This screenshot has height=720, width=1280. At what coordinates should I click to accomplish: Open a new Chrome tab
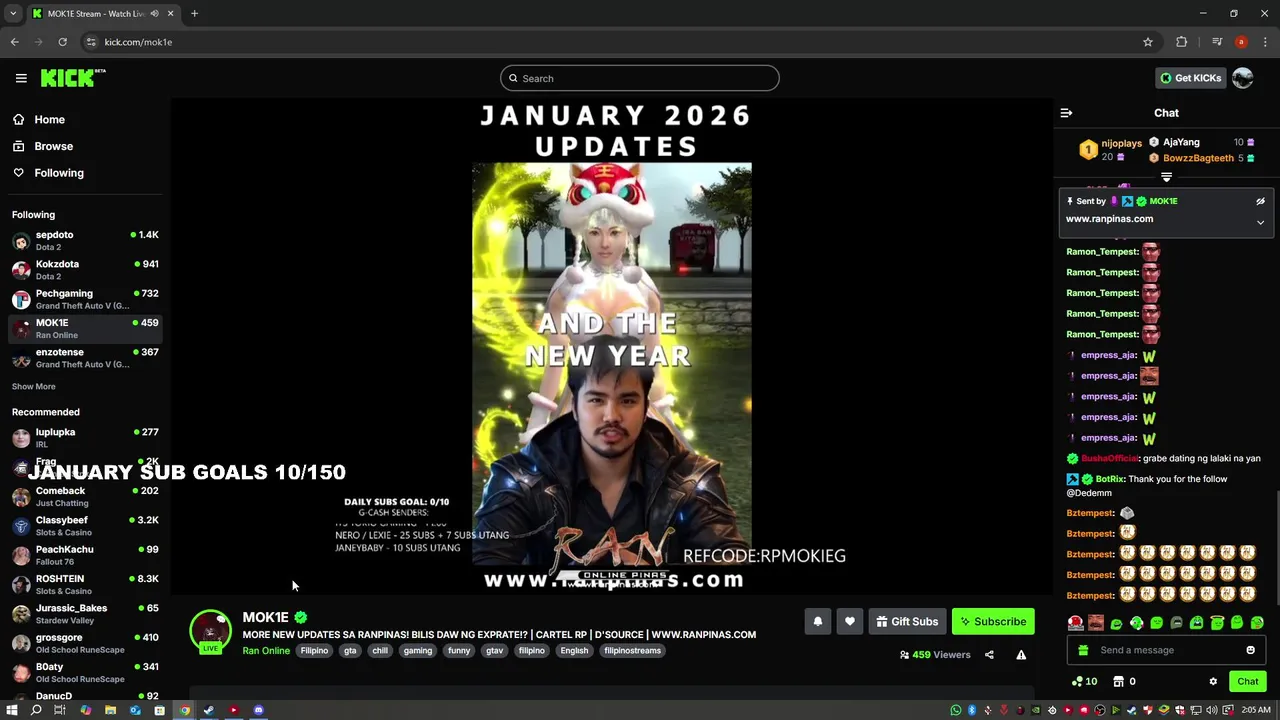[195, 14]
